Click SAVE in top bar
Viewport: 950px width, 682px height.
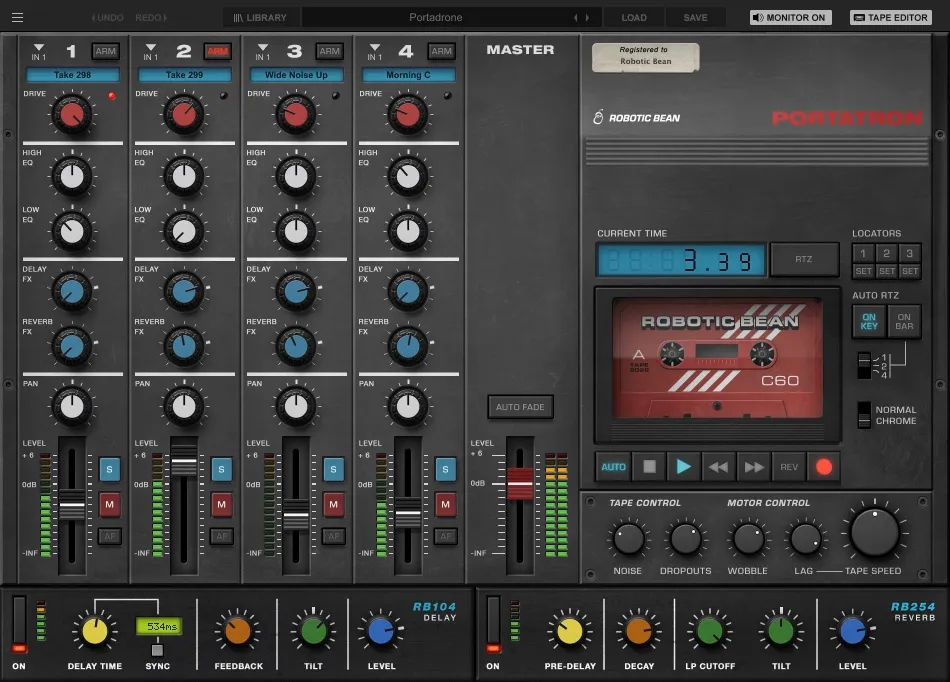(696, 18)
